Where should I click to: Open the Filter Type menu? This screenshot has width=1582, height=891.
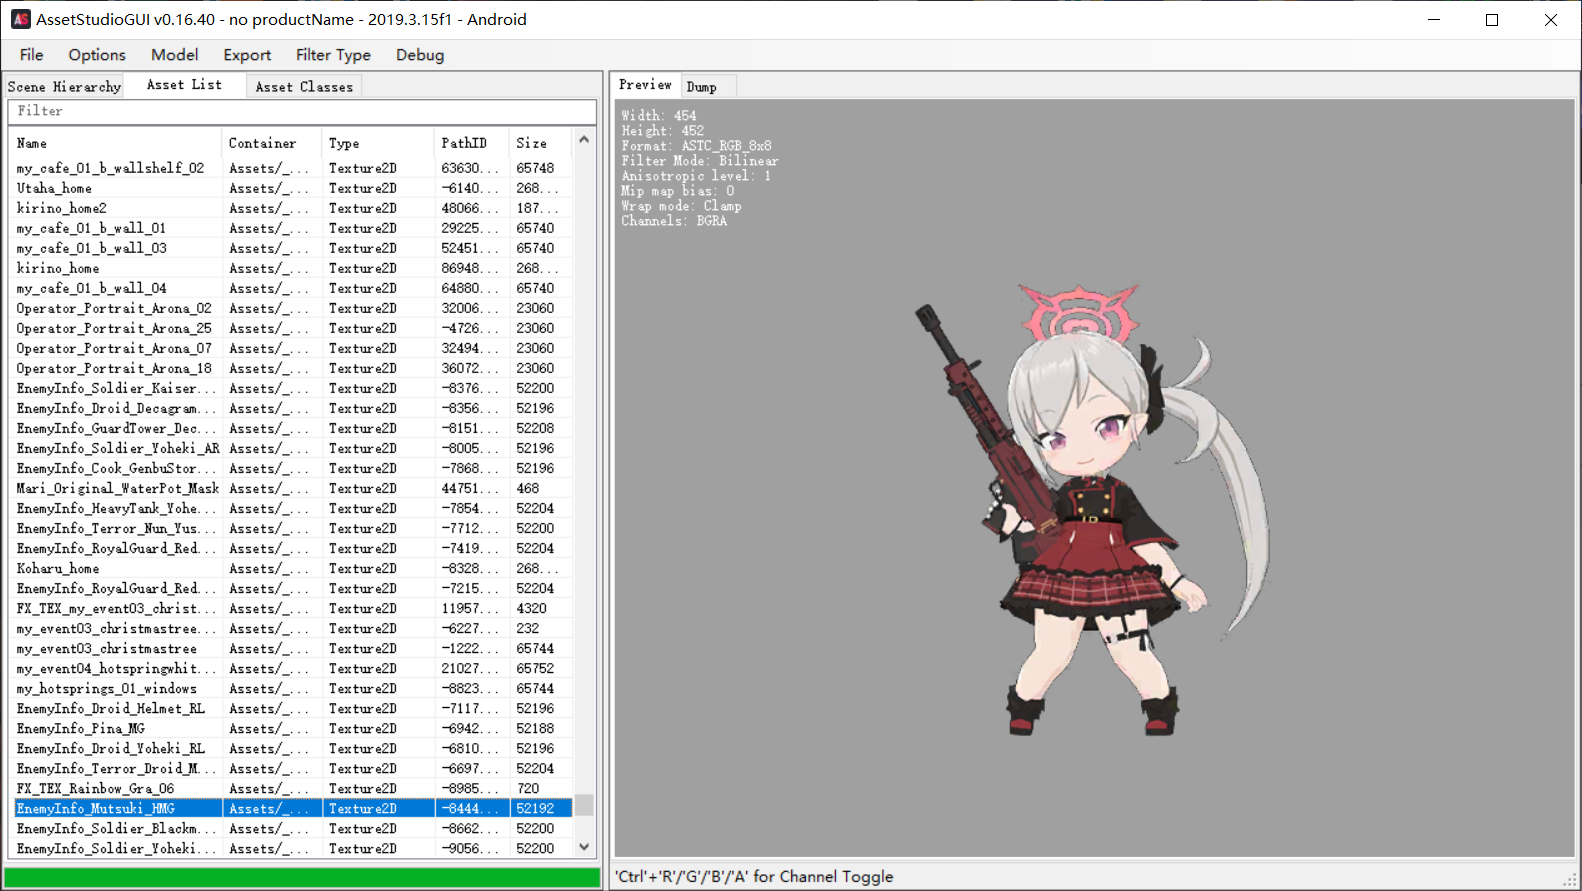pos(333,55)
